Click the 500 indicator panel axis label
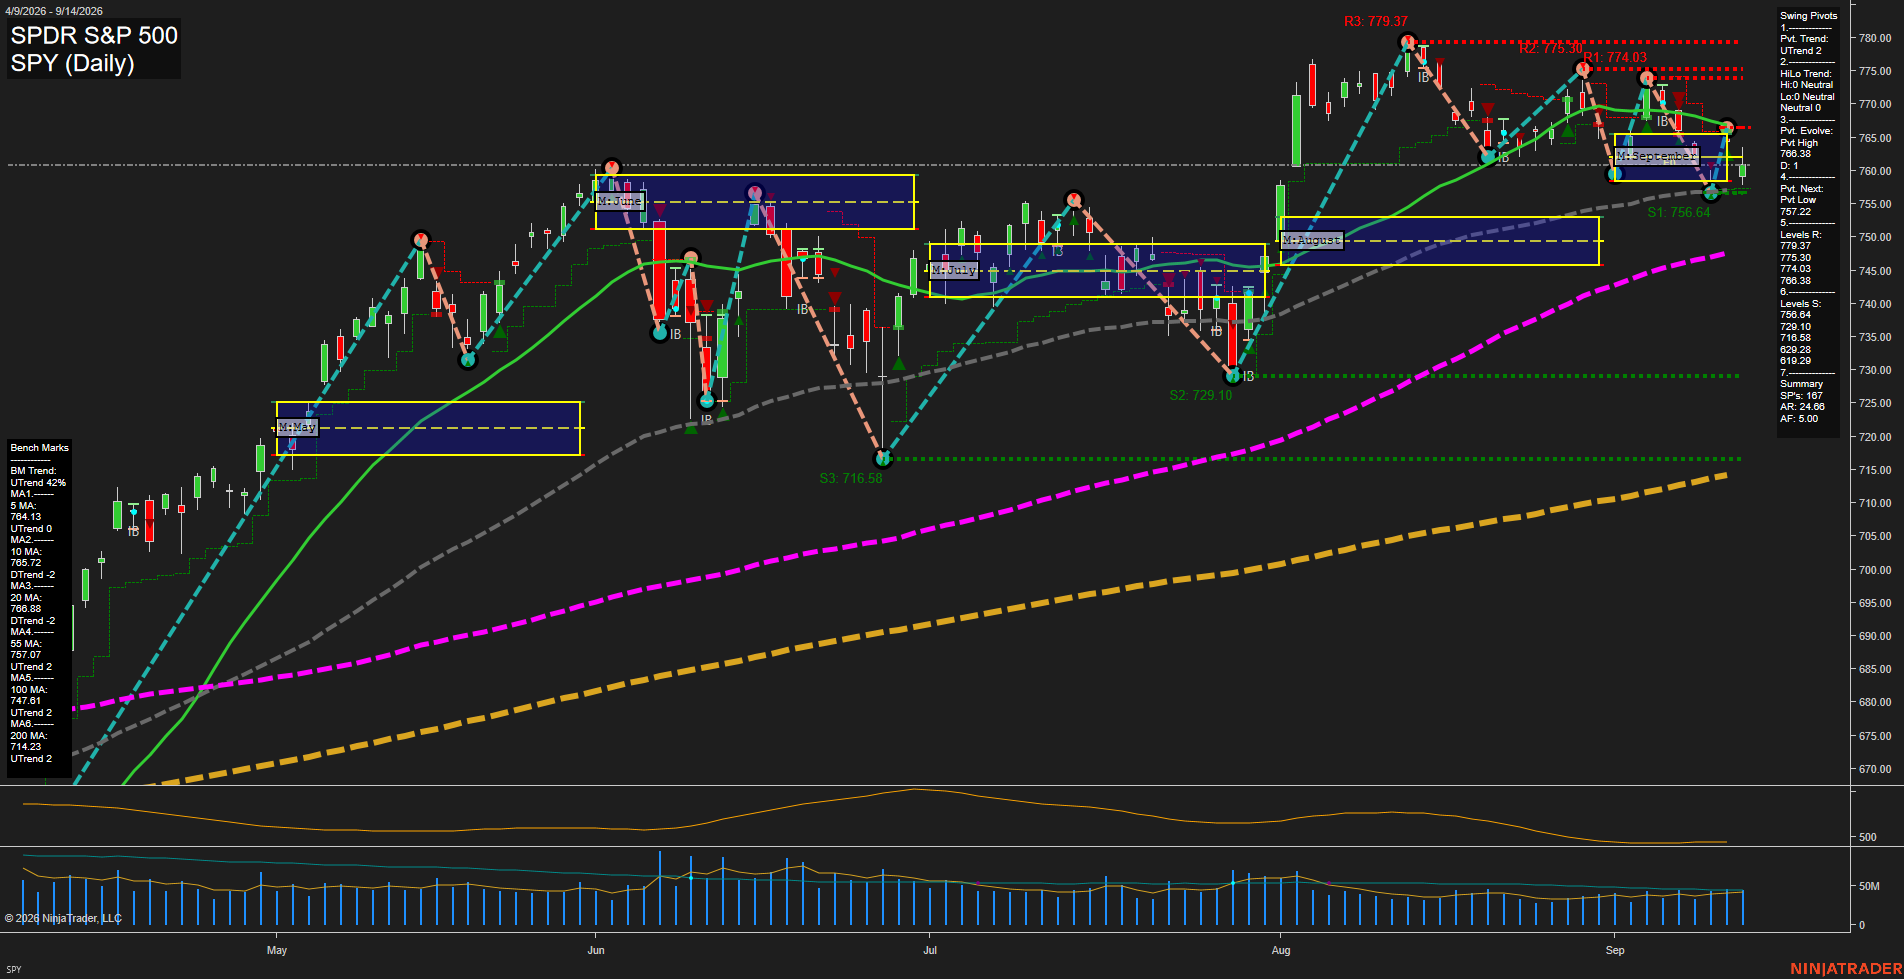 pyautogui.click(x=1867, y=837)
